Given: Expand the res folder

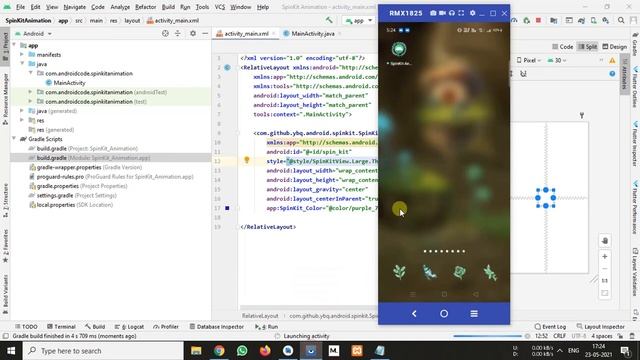Looking at the screenshot, I should (x=22, y=120).
